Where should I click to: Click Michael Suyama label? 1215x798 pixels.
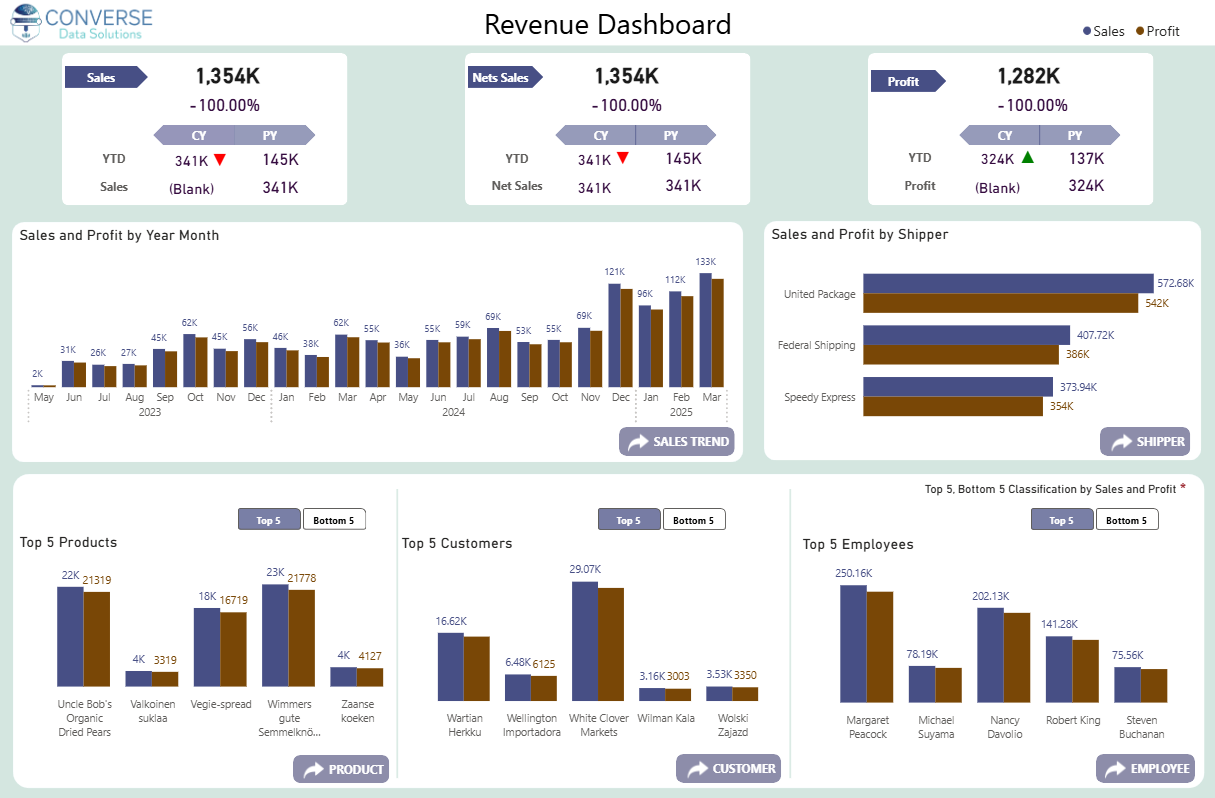[936, 727]
